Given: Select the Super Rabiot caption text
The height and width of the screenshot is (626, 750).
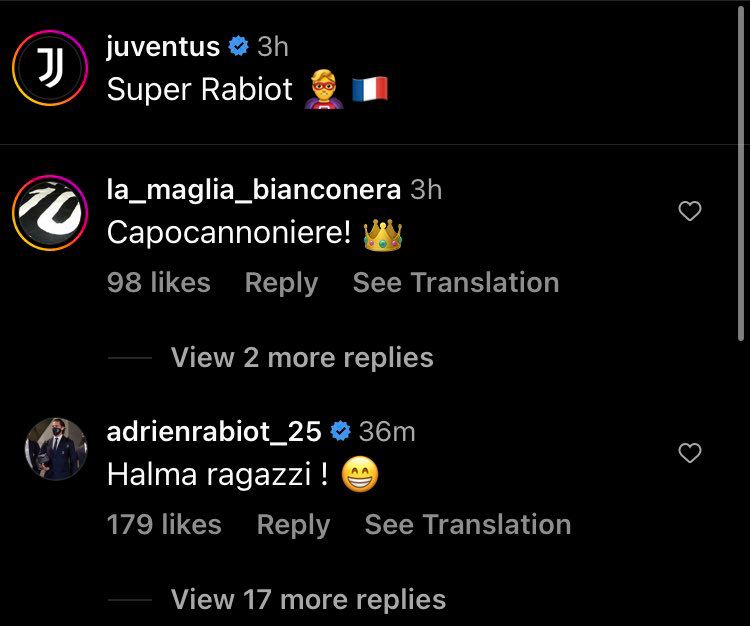Looking at the screenshot, I should click(x=200, y=89).
